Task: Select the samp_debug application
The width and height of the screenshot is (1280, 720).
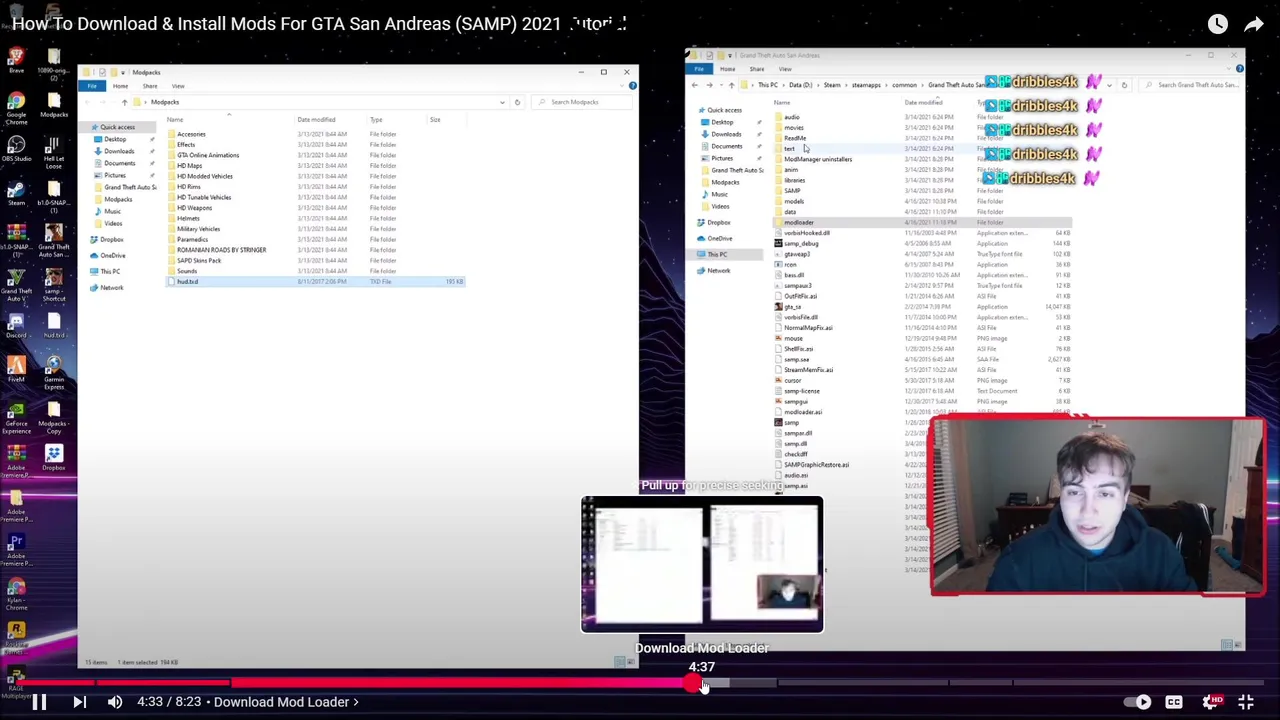Action: 801,244
